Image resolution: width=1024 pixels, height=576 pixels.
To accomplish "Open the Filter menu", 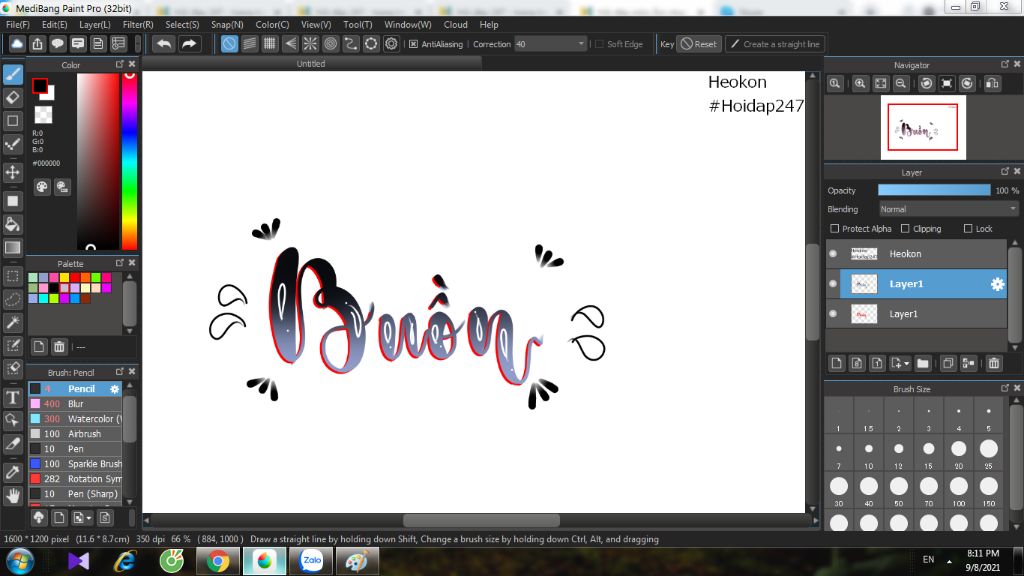I will (138, 25).
